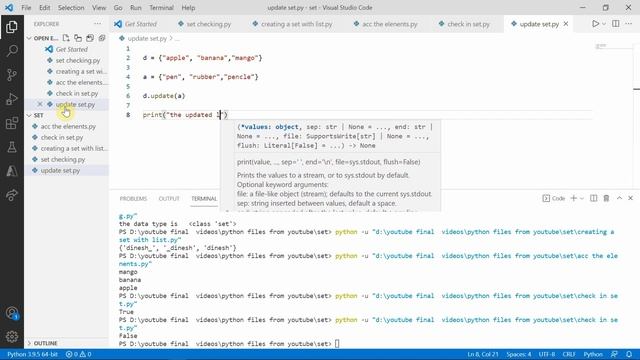Click the Save All editors icon

pyautogui.click(x=90, y=38)
